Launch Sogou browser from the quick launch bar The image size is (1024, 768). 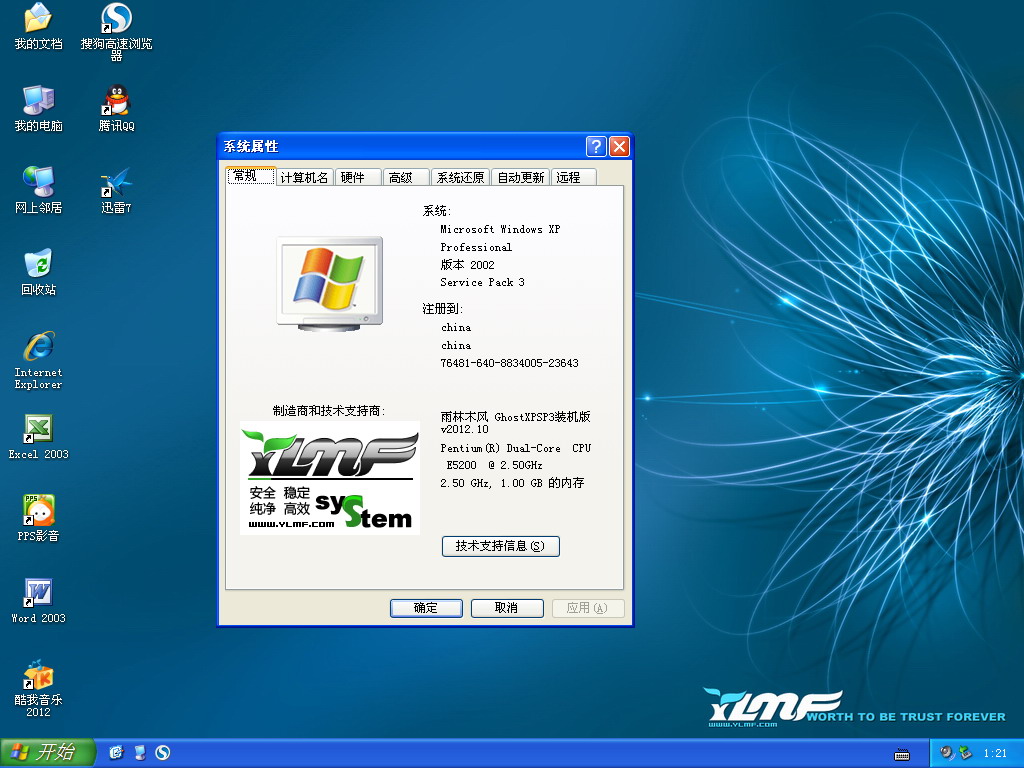click(162, 752)
